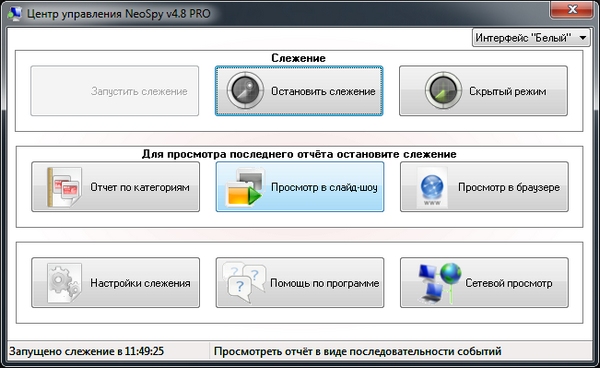Click heading Для просмотра последнего отчёта остановите слежение
Viewport: 600px width, 368px height.
pyautogui.click(x=299, y=154)
